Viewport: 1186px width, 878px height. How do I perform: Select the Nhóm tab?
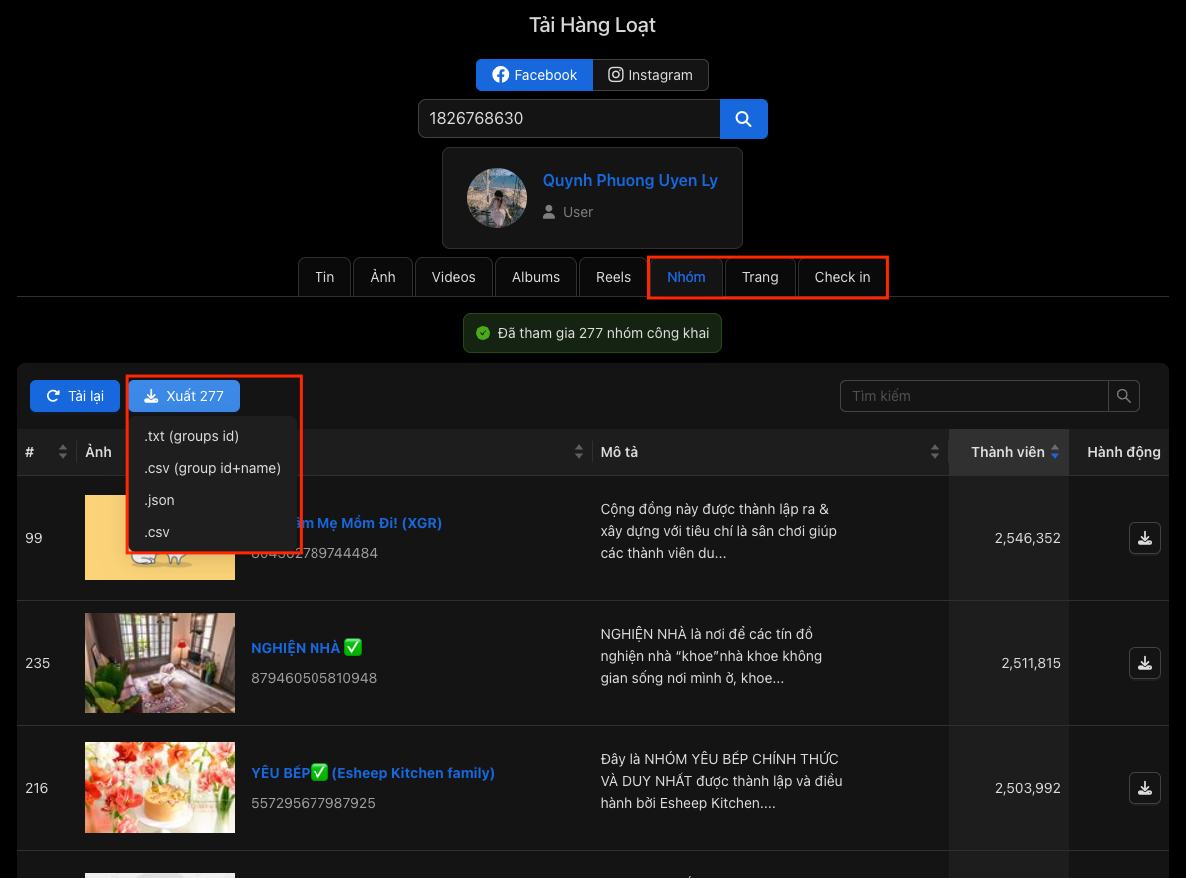pyautogui.click(x=686, y=277)
